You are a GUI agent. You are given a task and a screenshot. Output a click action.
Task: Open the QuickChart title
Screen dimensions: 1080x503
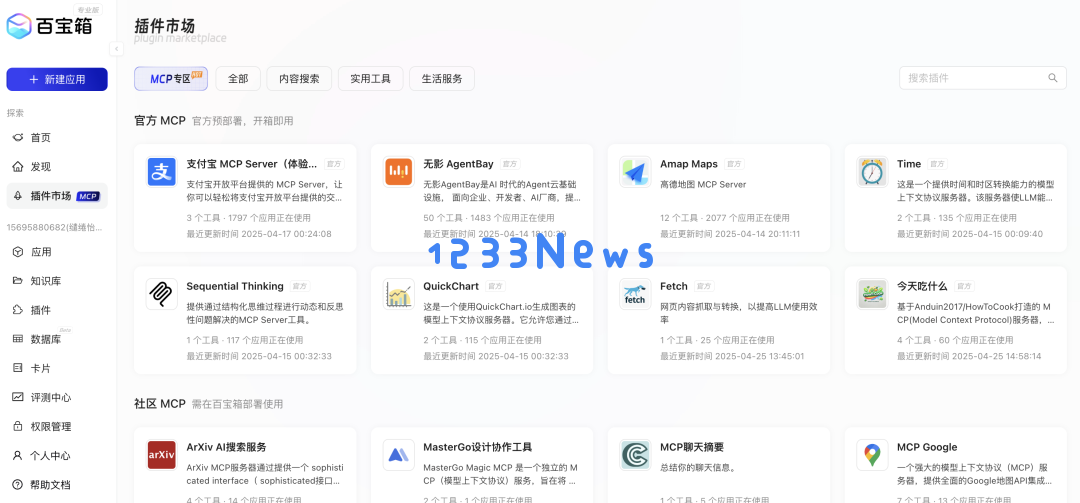[x=452, y=286]
